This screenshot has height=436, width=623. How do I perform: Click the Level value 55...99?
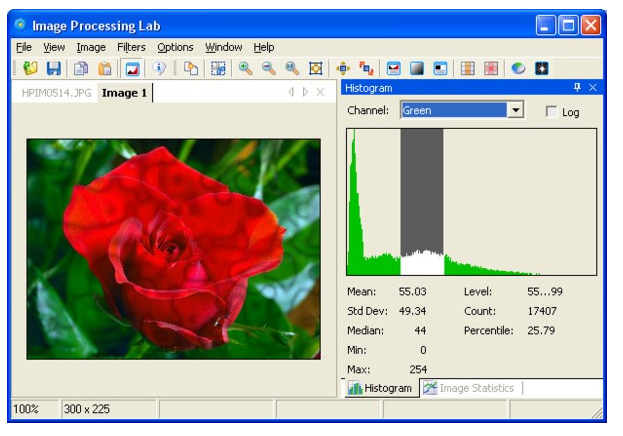point(545,292)
